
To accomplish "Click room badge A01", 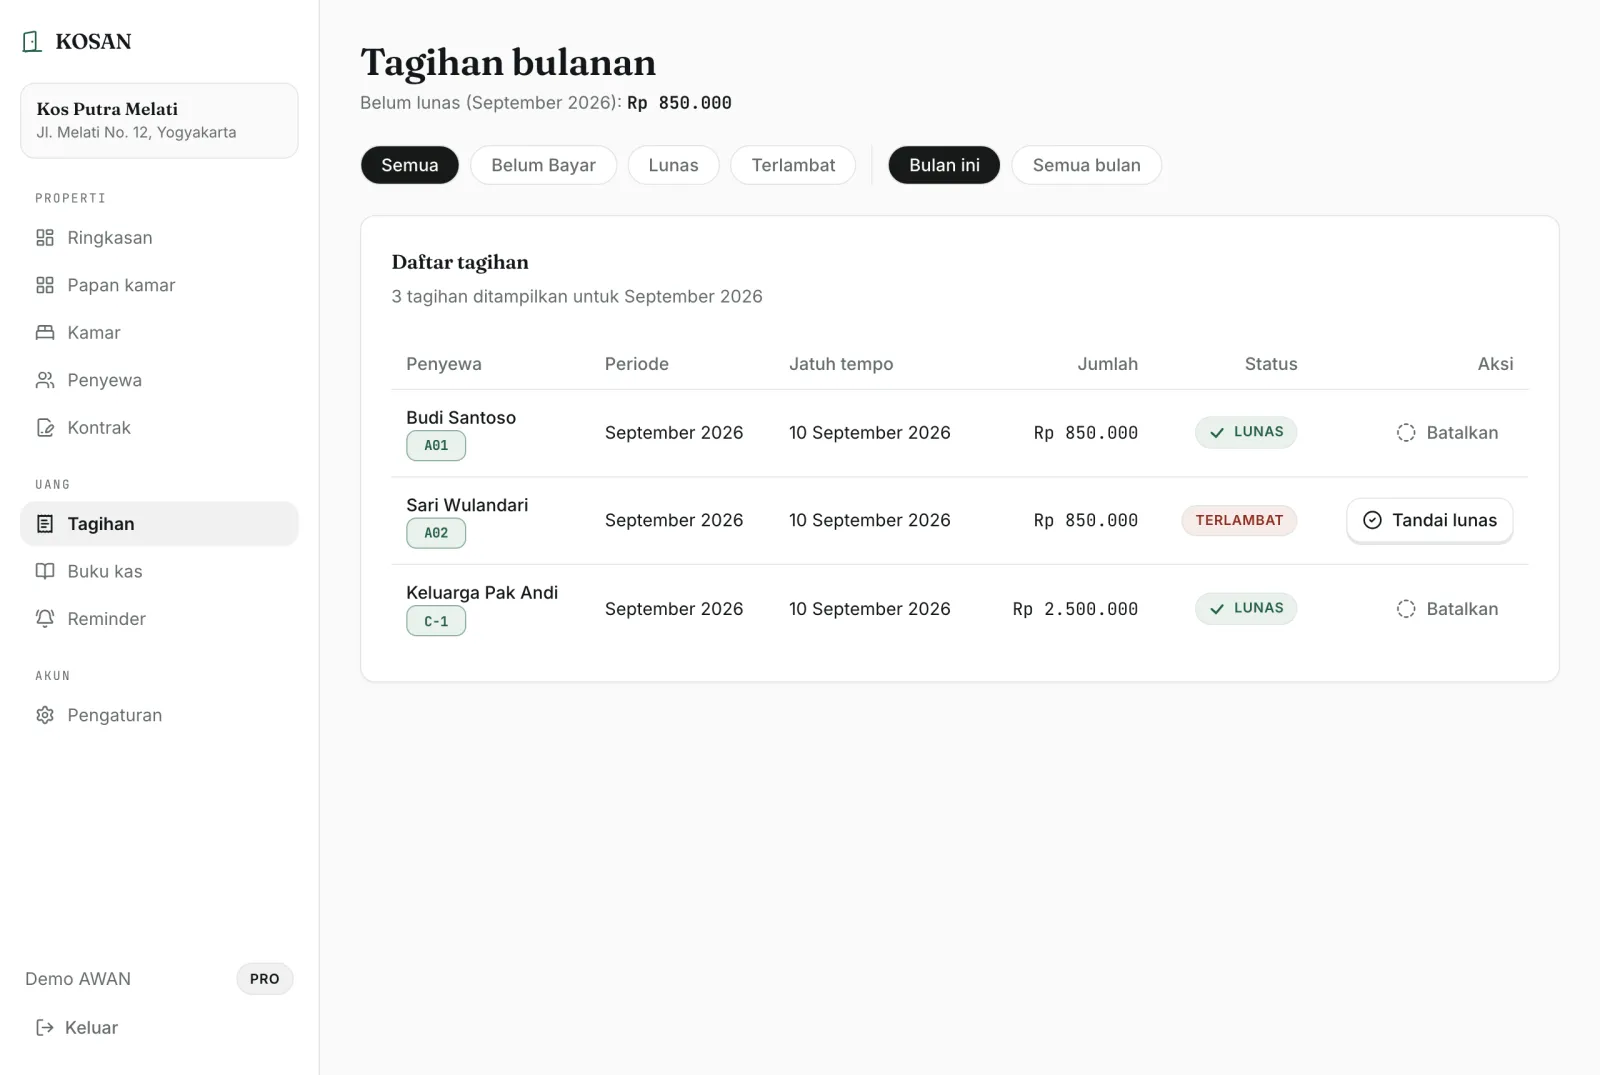I will point(436,446).
